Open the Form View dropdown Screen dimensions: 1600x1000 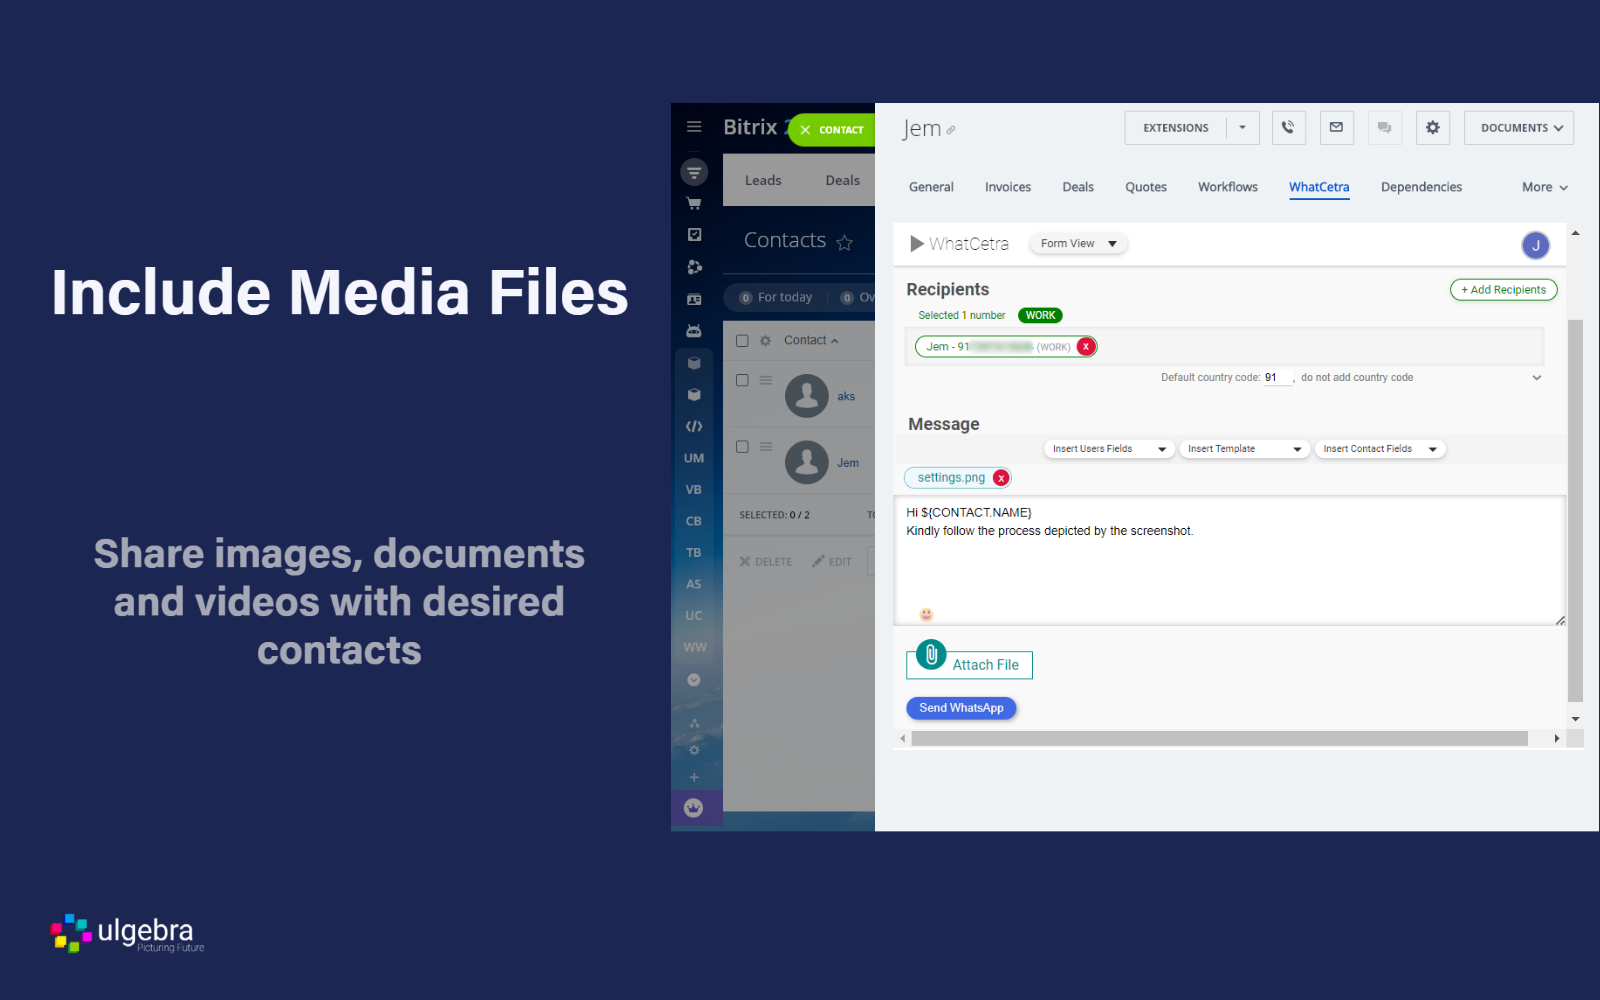click(1078, 244)
